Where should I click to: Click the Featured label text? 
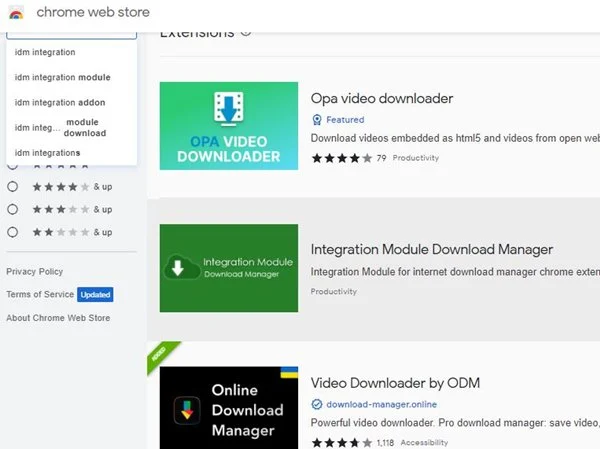tap(345, 120)
